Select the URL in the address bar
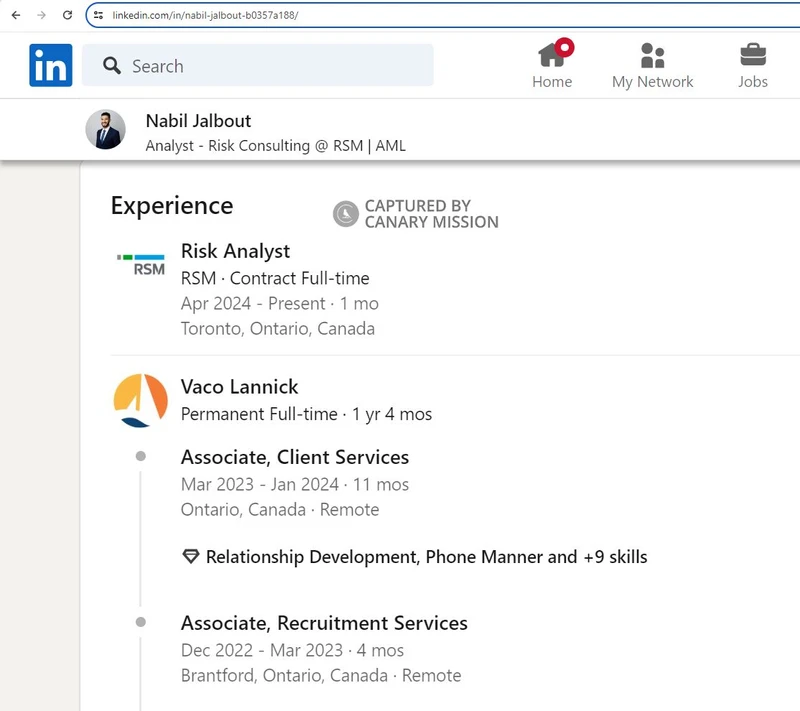Screen dimensions: 800x711 (x=205, y=15)
